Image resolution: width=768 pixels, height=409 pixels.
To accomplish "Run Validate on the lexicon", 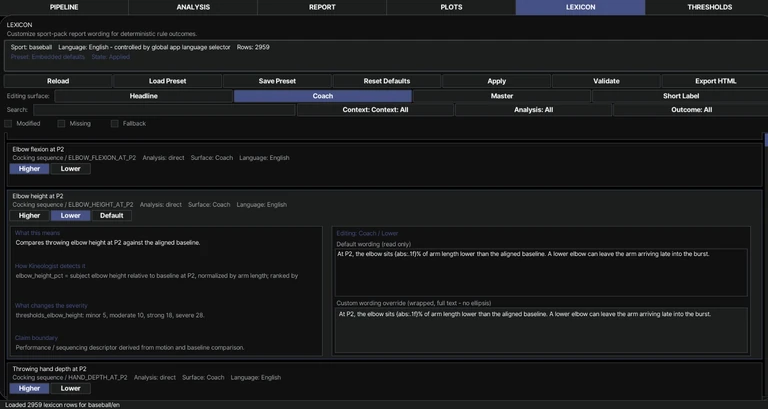I will coord(606,81).
